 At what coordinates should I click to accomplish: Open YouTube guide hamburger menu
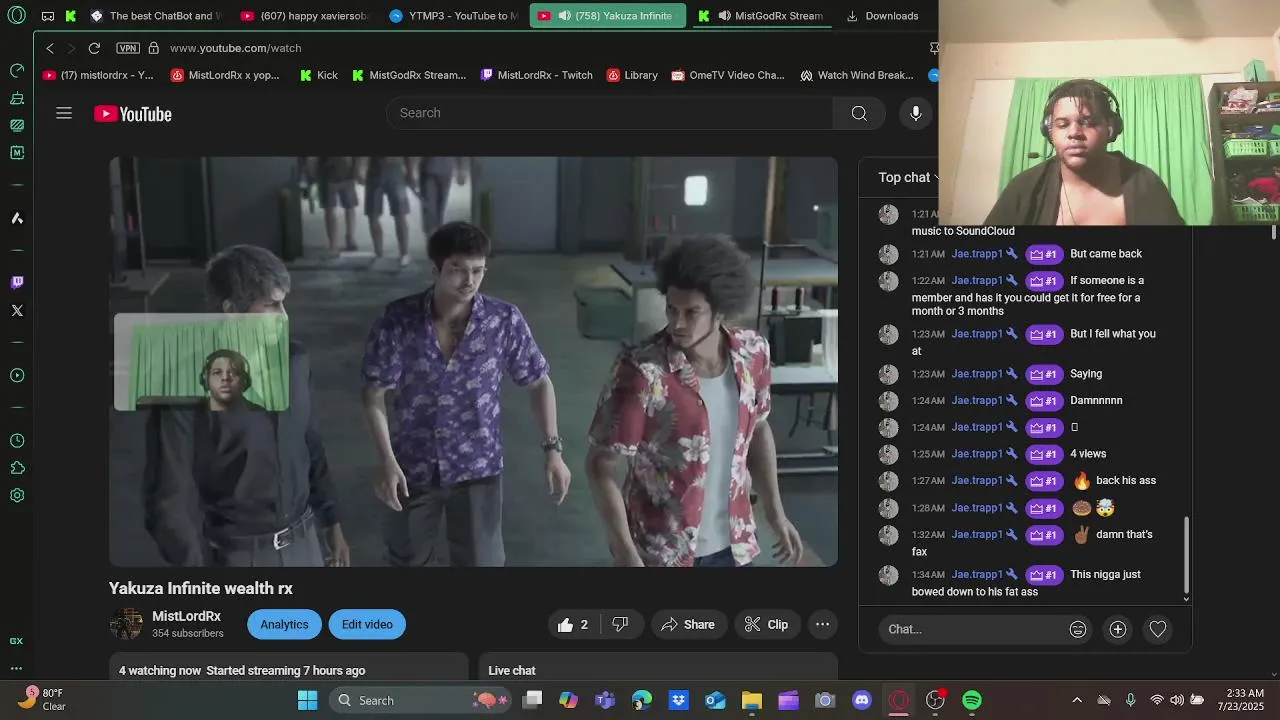click(64, 113)
